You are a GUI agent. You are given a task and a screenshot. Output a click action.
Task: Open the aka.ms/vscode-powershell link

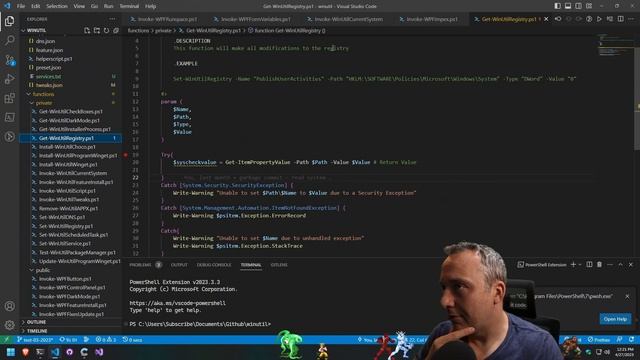coord(178,303)
